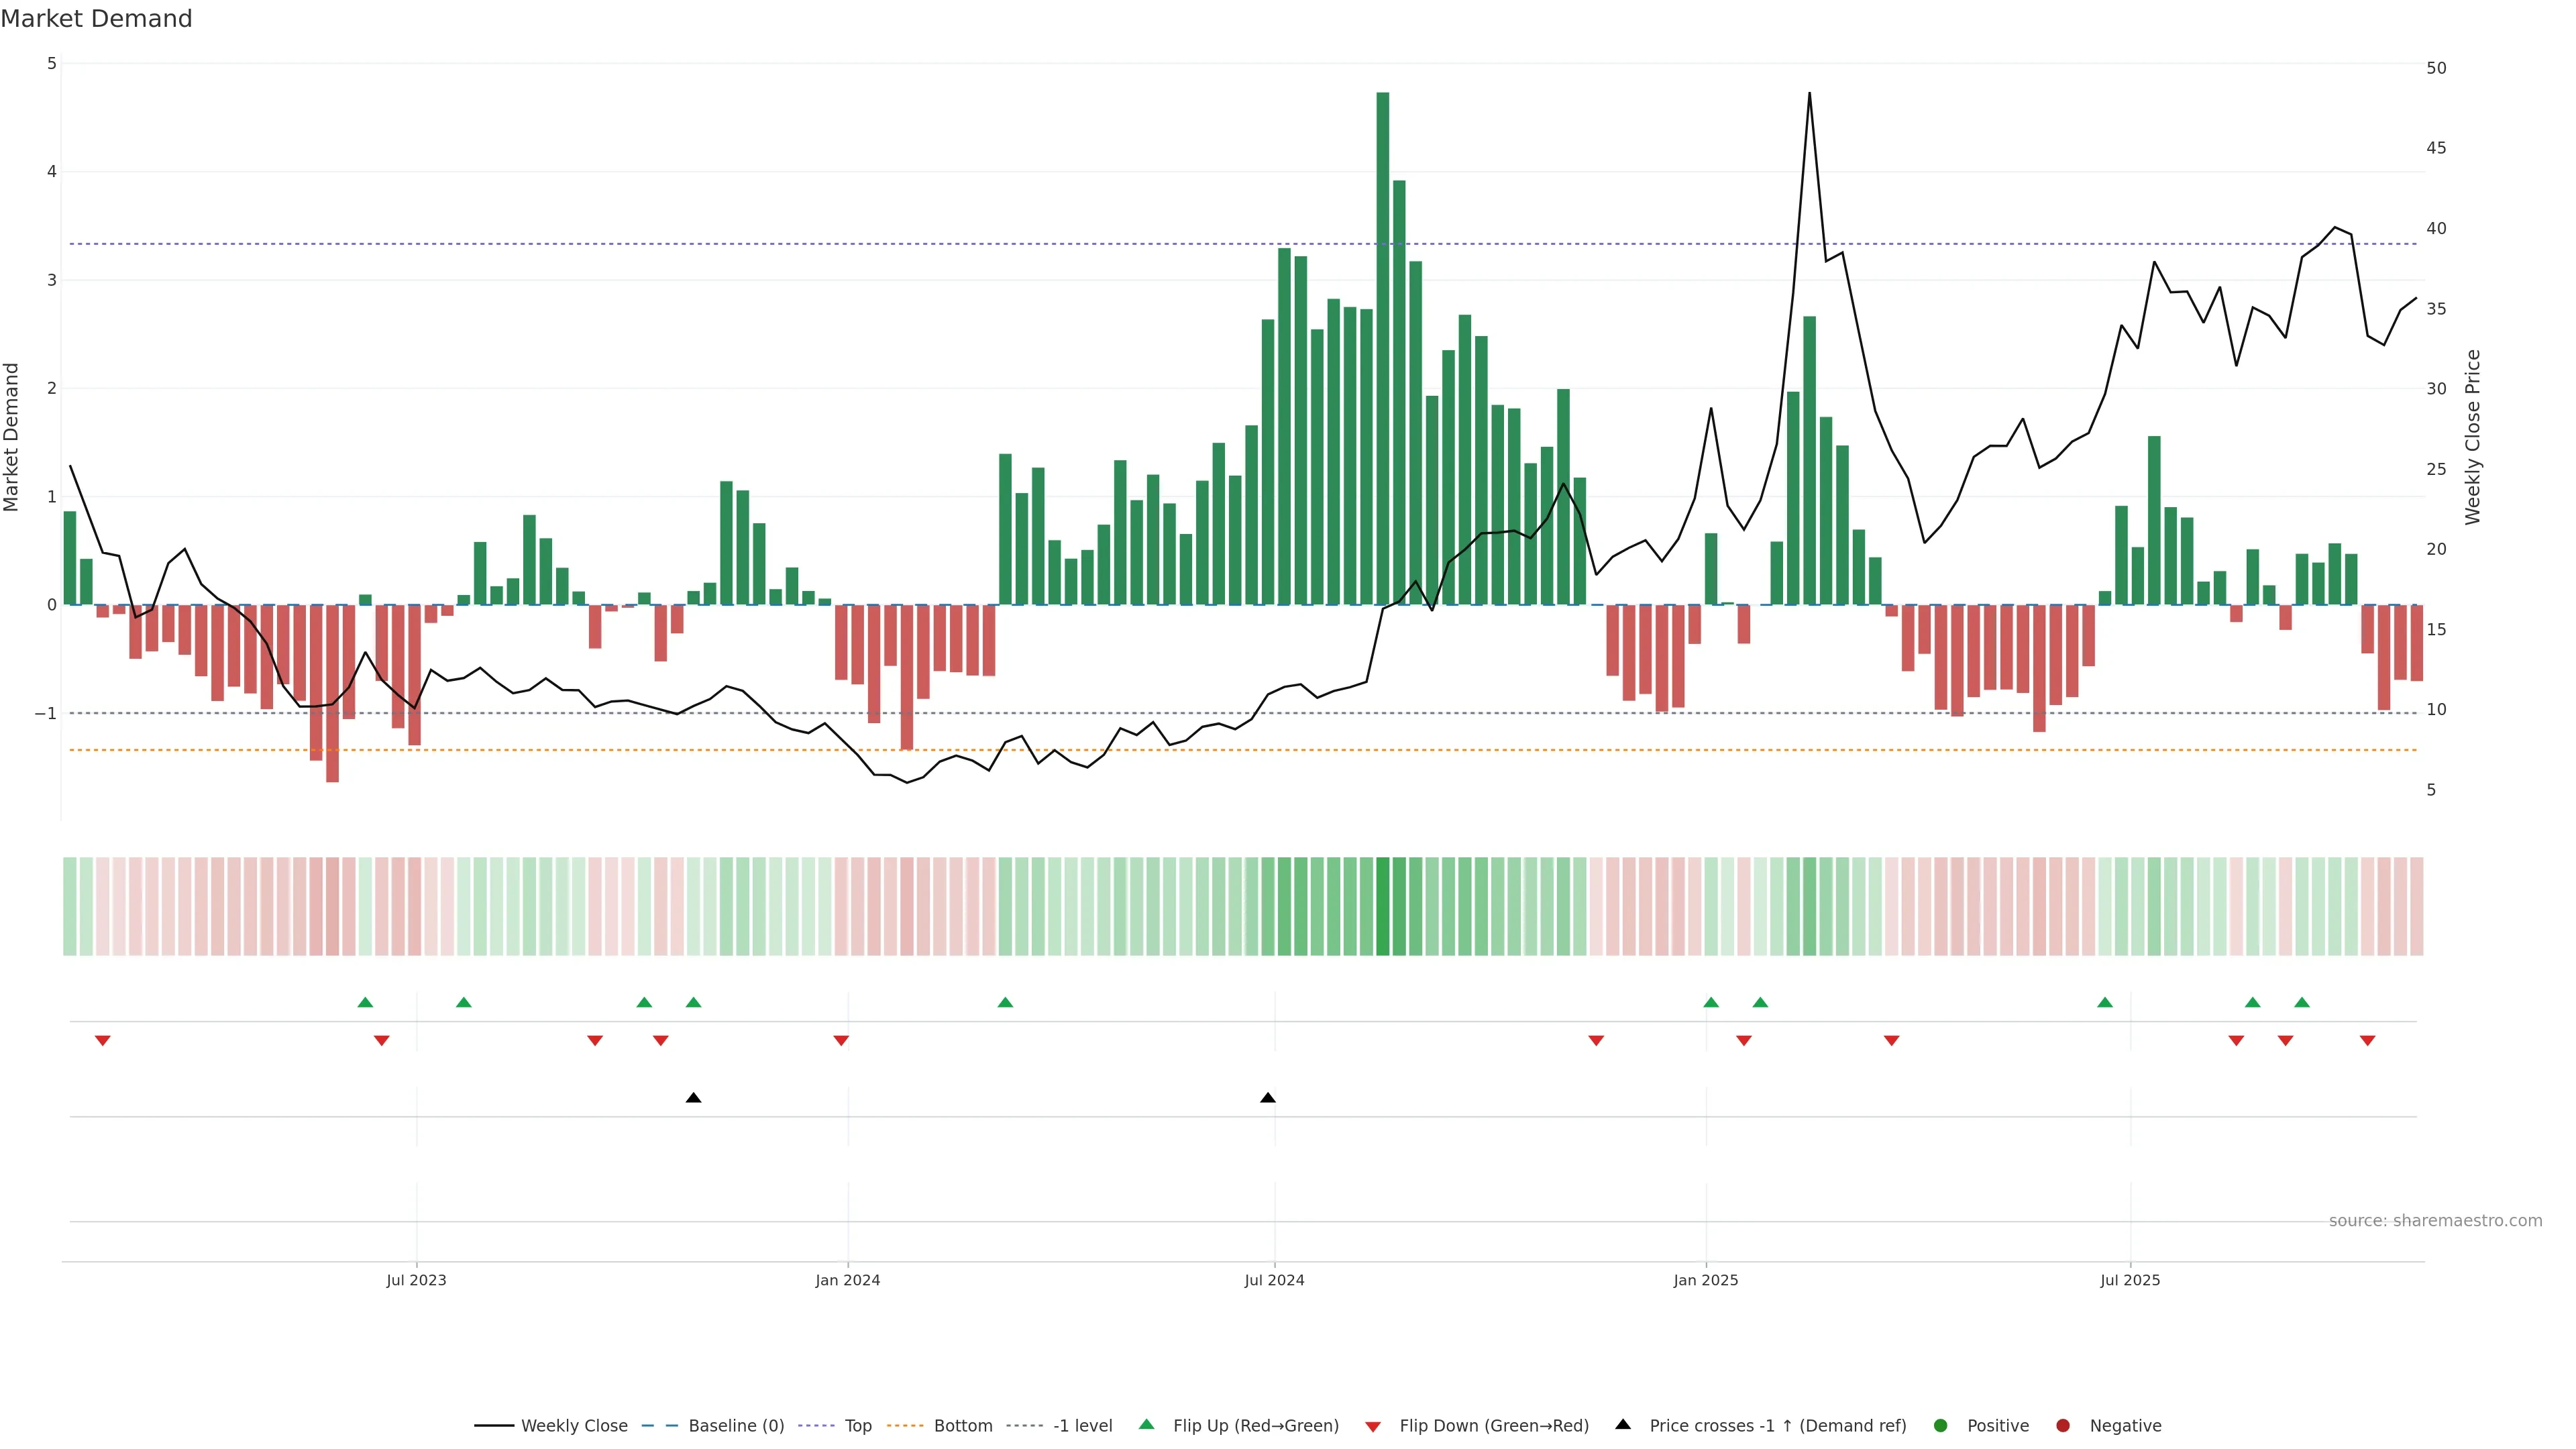
Task: Click Price crosses -1 black triangle legend icon
Action: point(1623,1425)
